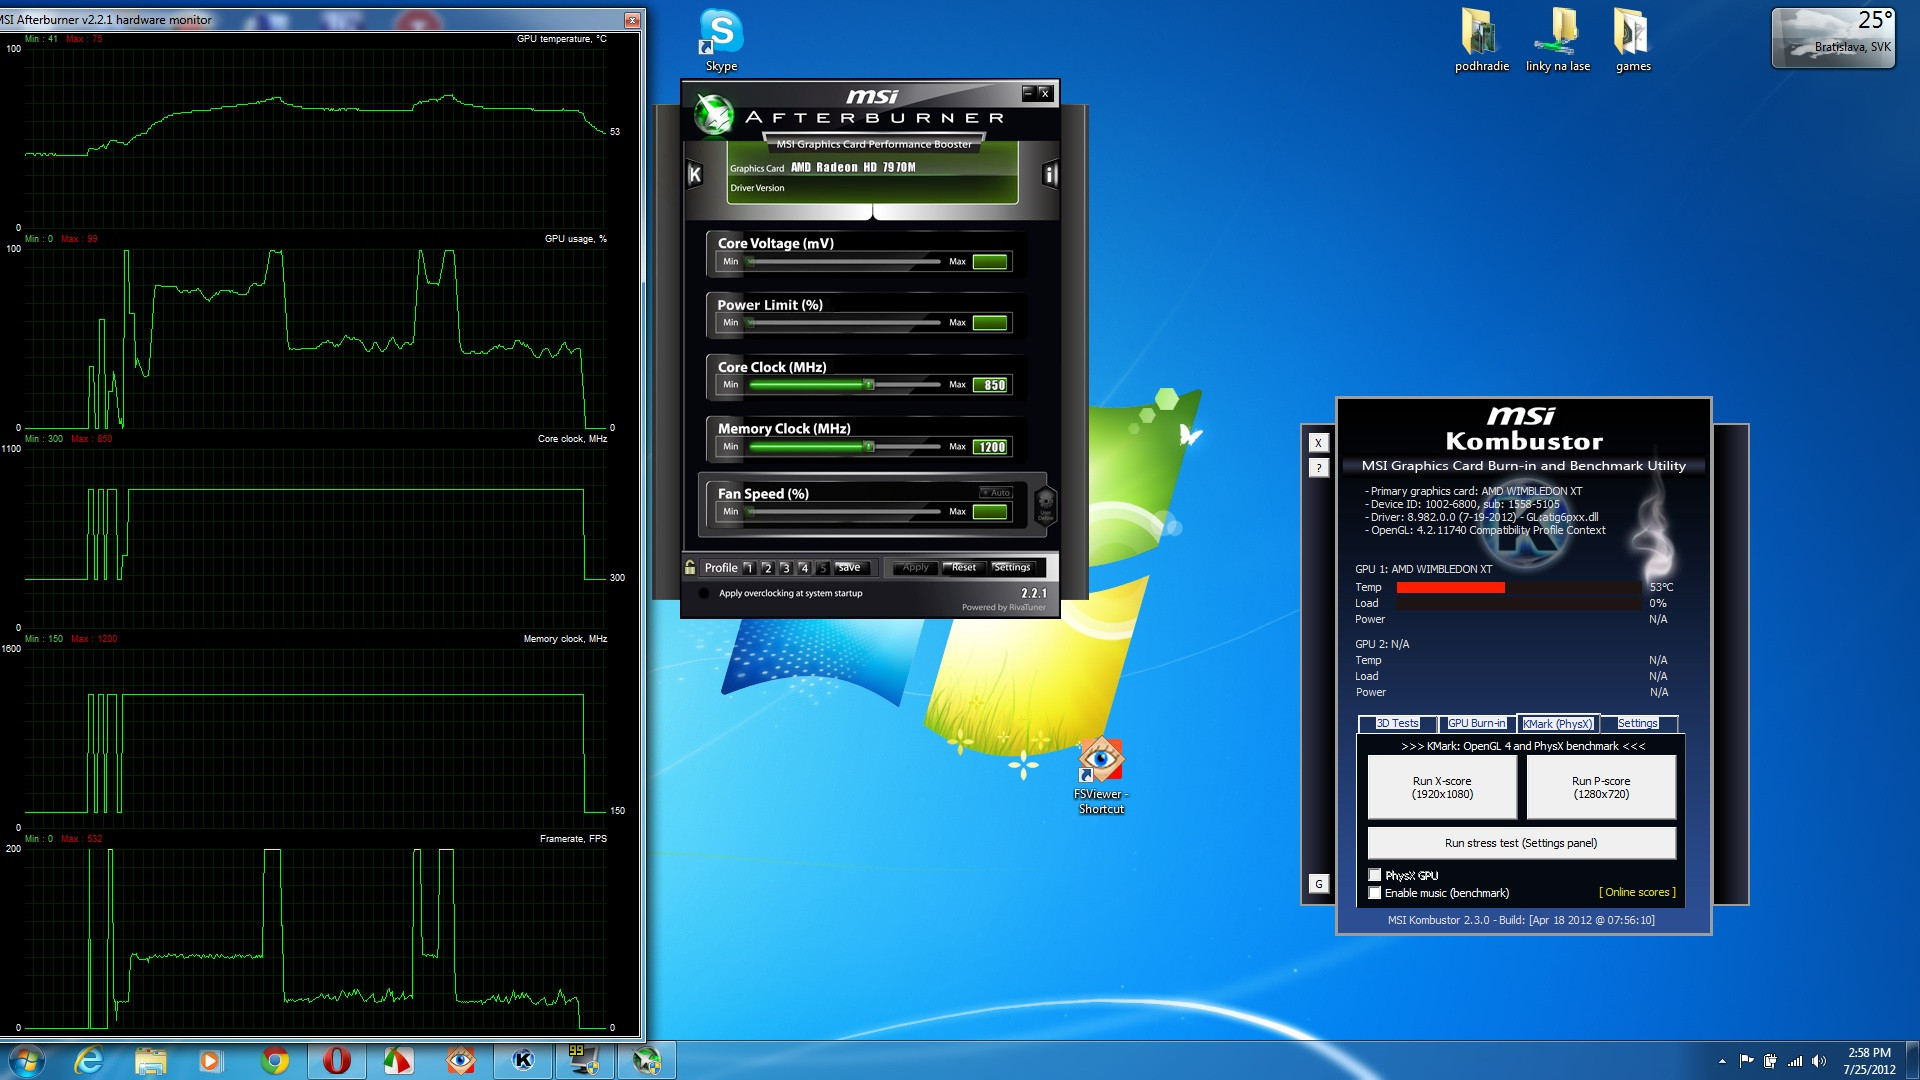Click the Kombustor X close button

(1318, 443)
